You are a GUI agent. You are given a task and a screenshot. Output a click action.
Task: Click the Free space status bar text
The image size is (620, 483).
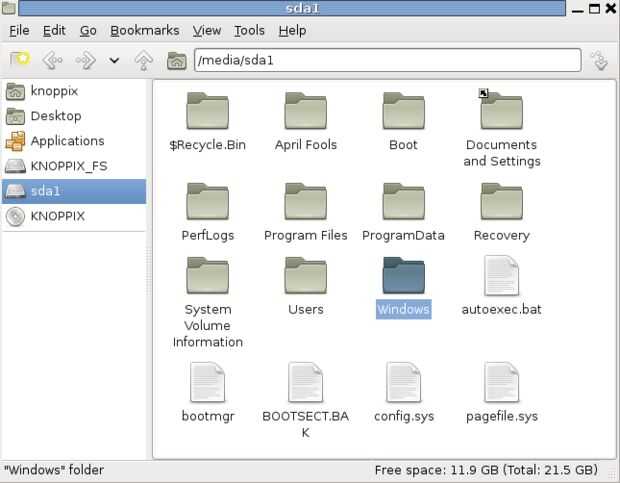pyautogui.click(x=486, y=470)
